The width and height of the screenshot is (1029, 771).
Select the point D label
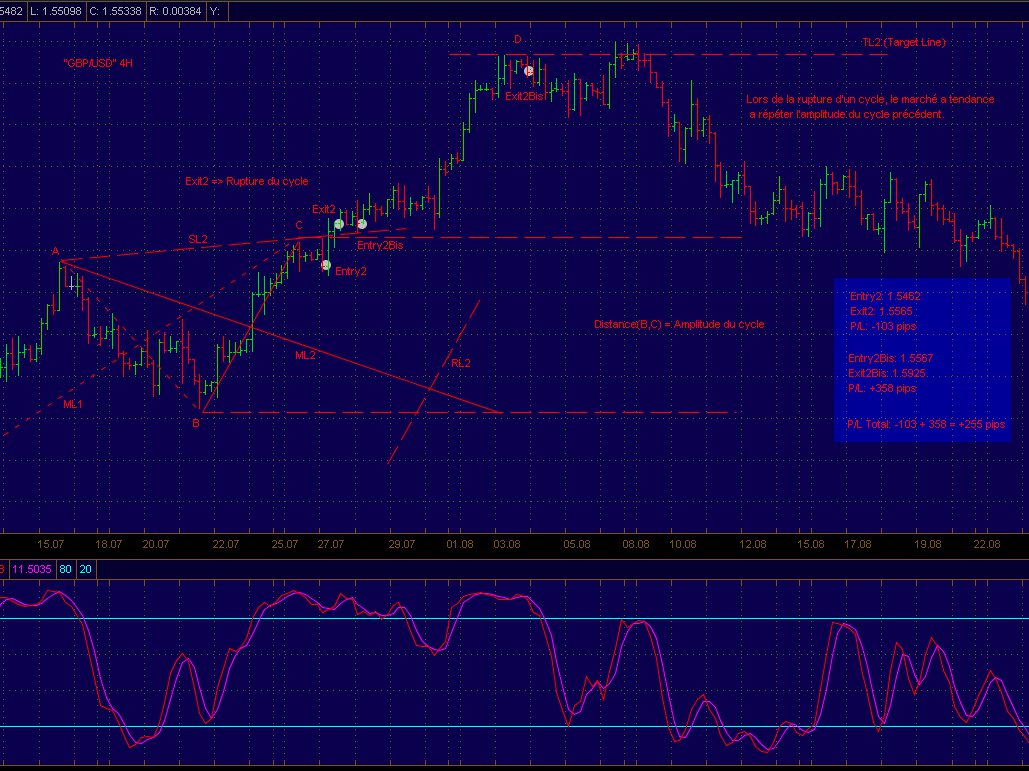coord(517,39)
